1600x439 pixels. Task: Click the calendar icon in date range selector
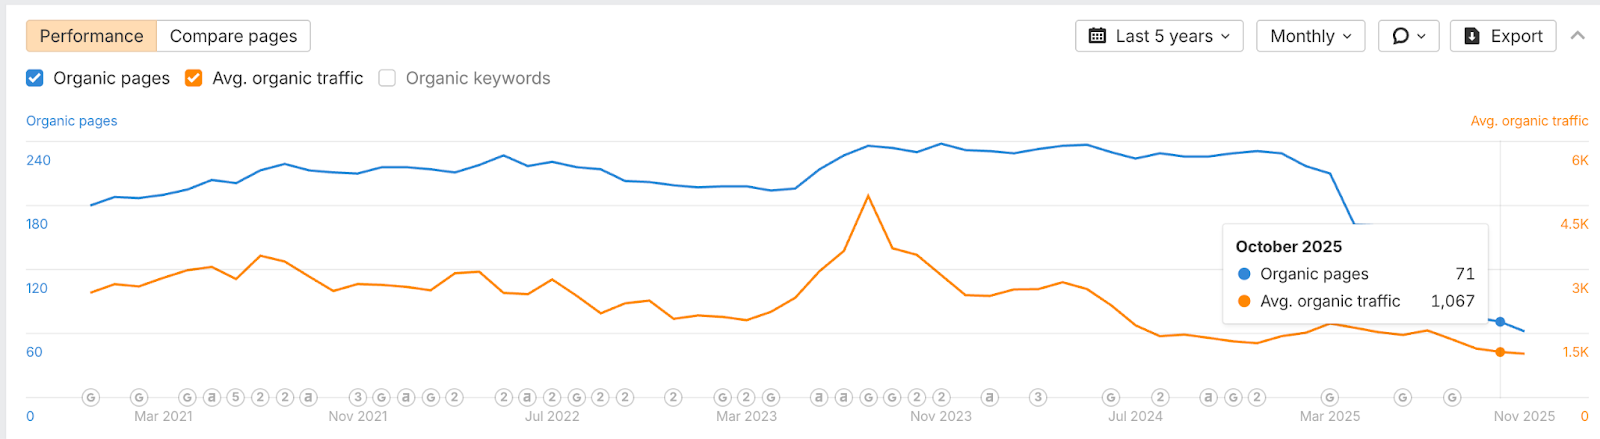click(1097, 36)
